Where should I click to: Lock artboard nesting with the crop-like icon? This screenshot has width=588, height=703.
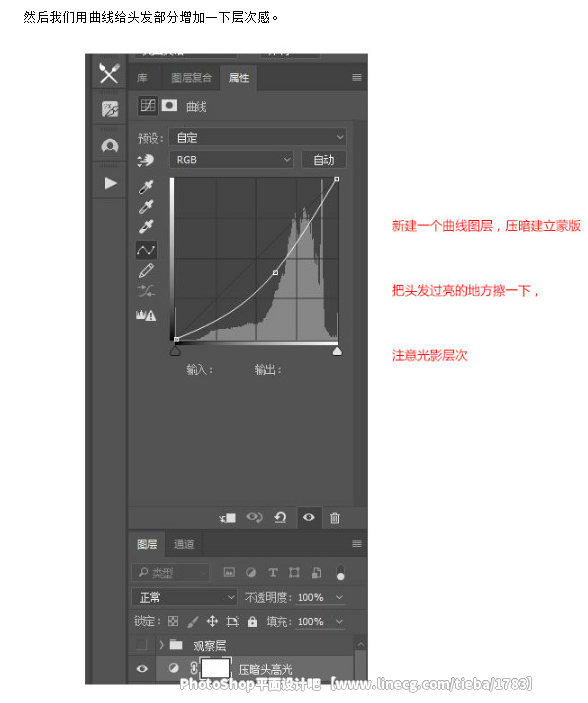pos(232,621)
